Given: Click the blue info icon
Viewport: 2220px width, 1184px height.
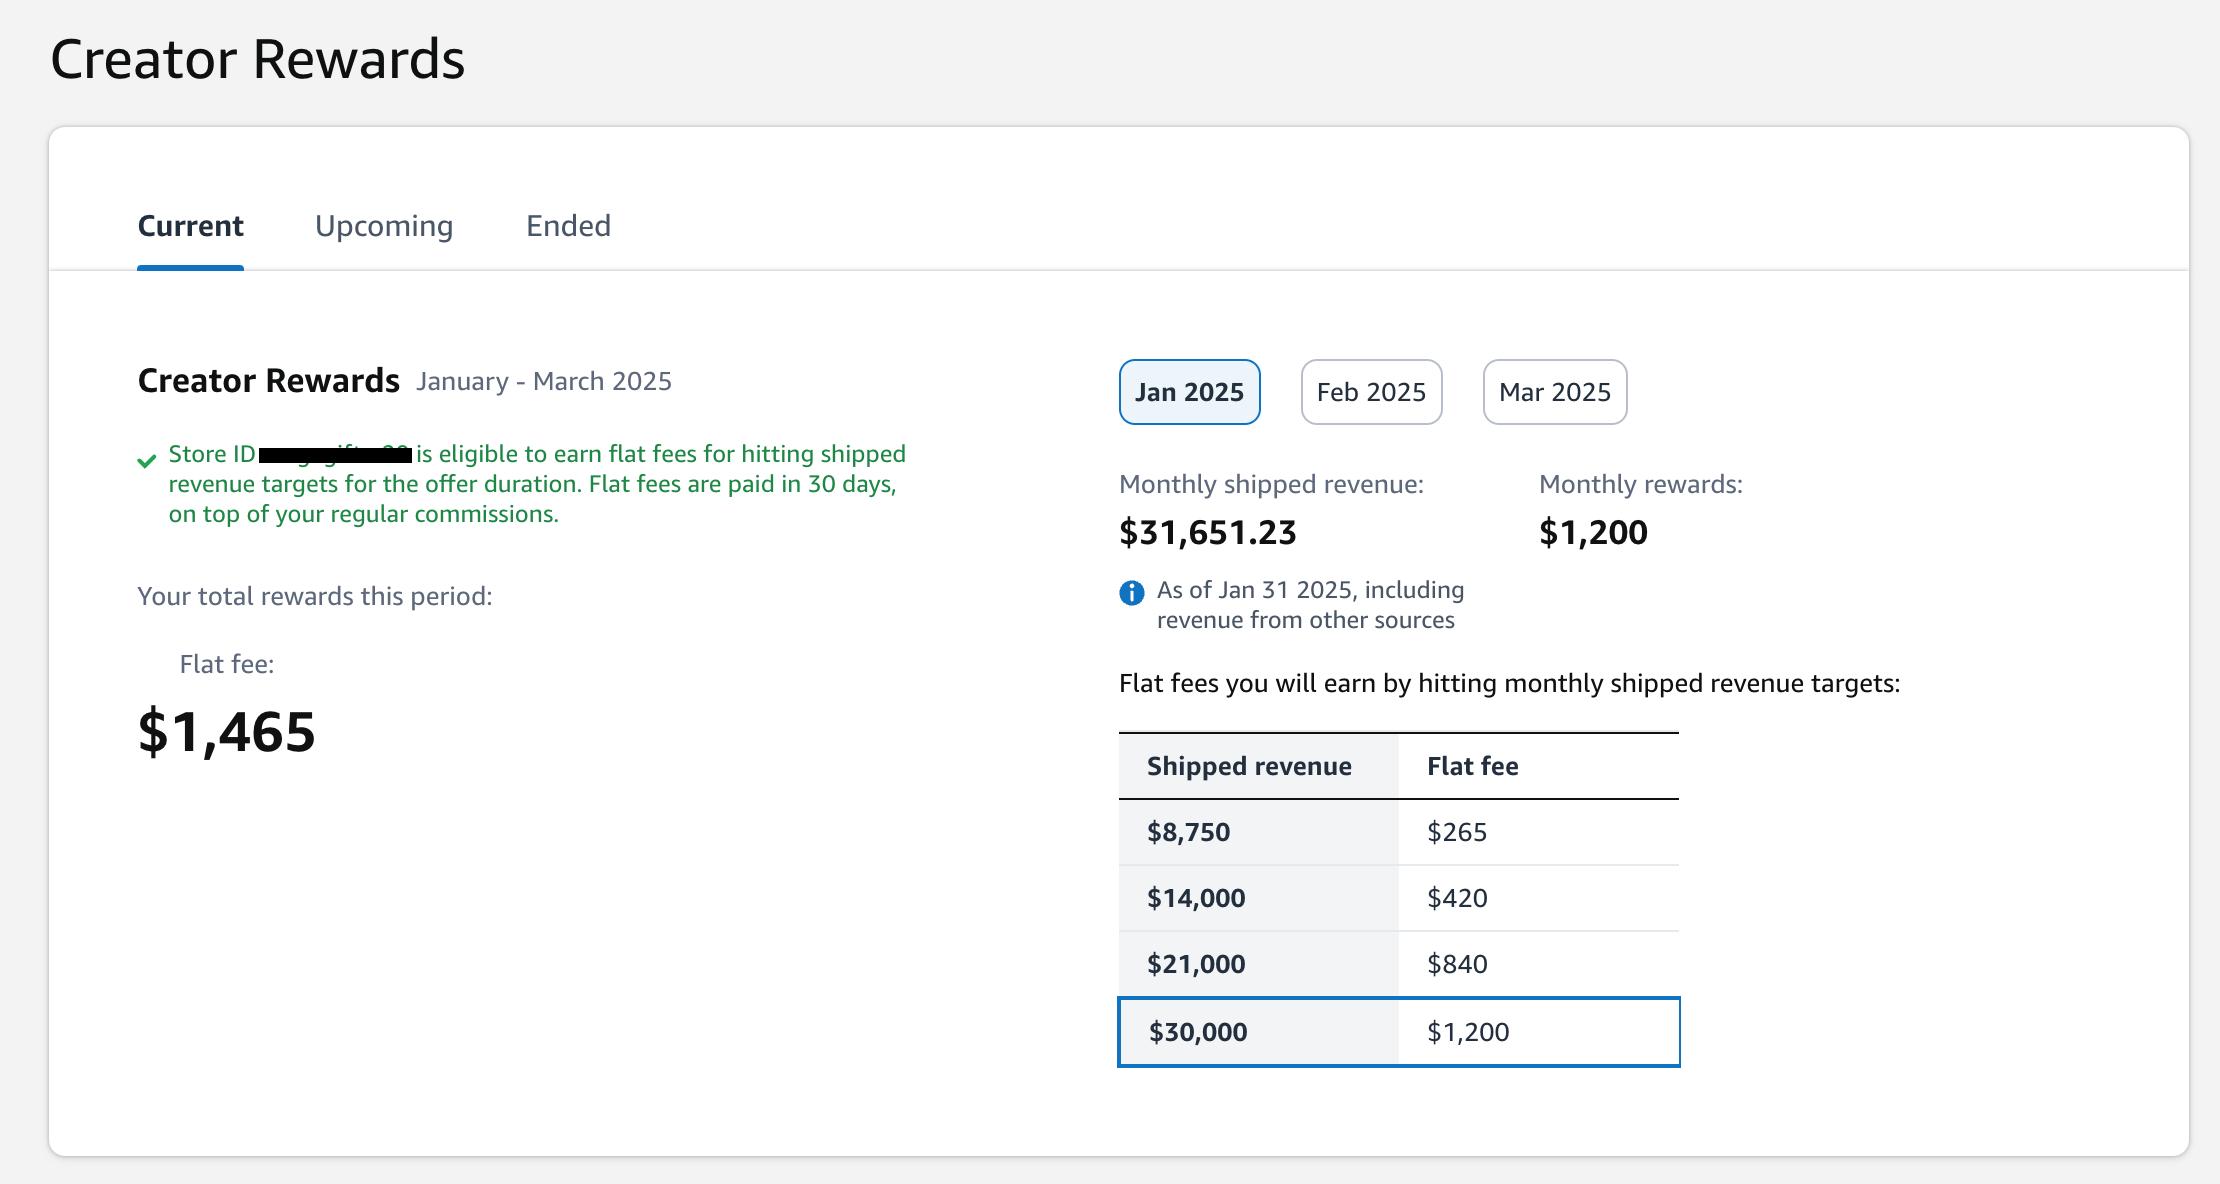Looking at the screenshot, I should 1131,593.
